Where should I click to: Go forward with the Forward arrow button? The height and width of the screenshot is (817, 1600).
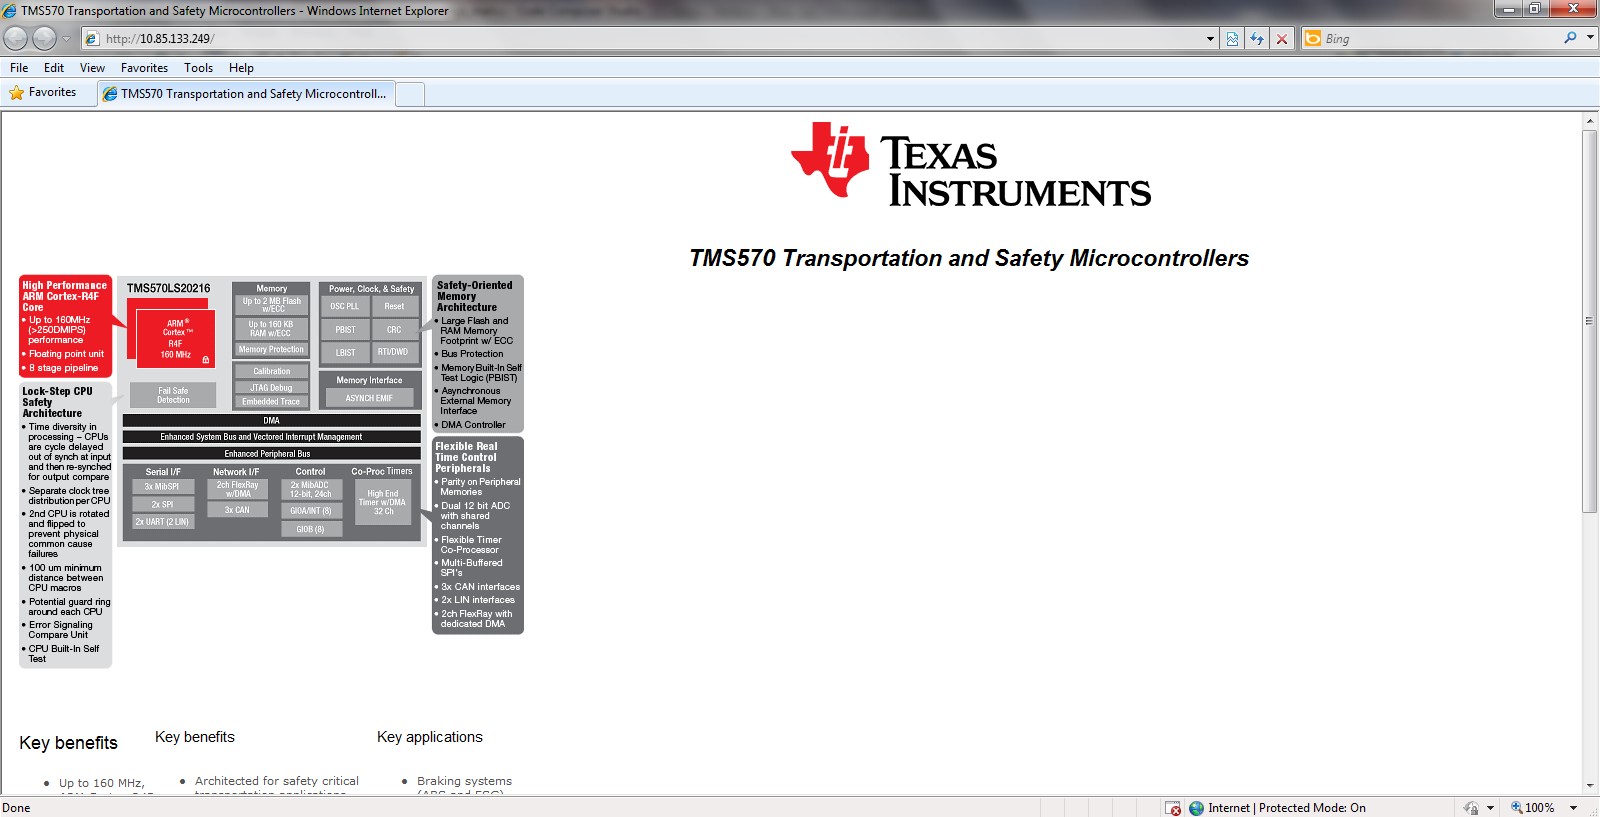(44, 39)
